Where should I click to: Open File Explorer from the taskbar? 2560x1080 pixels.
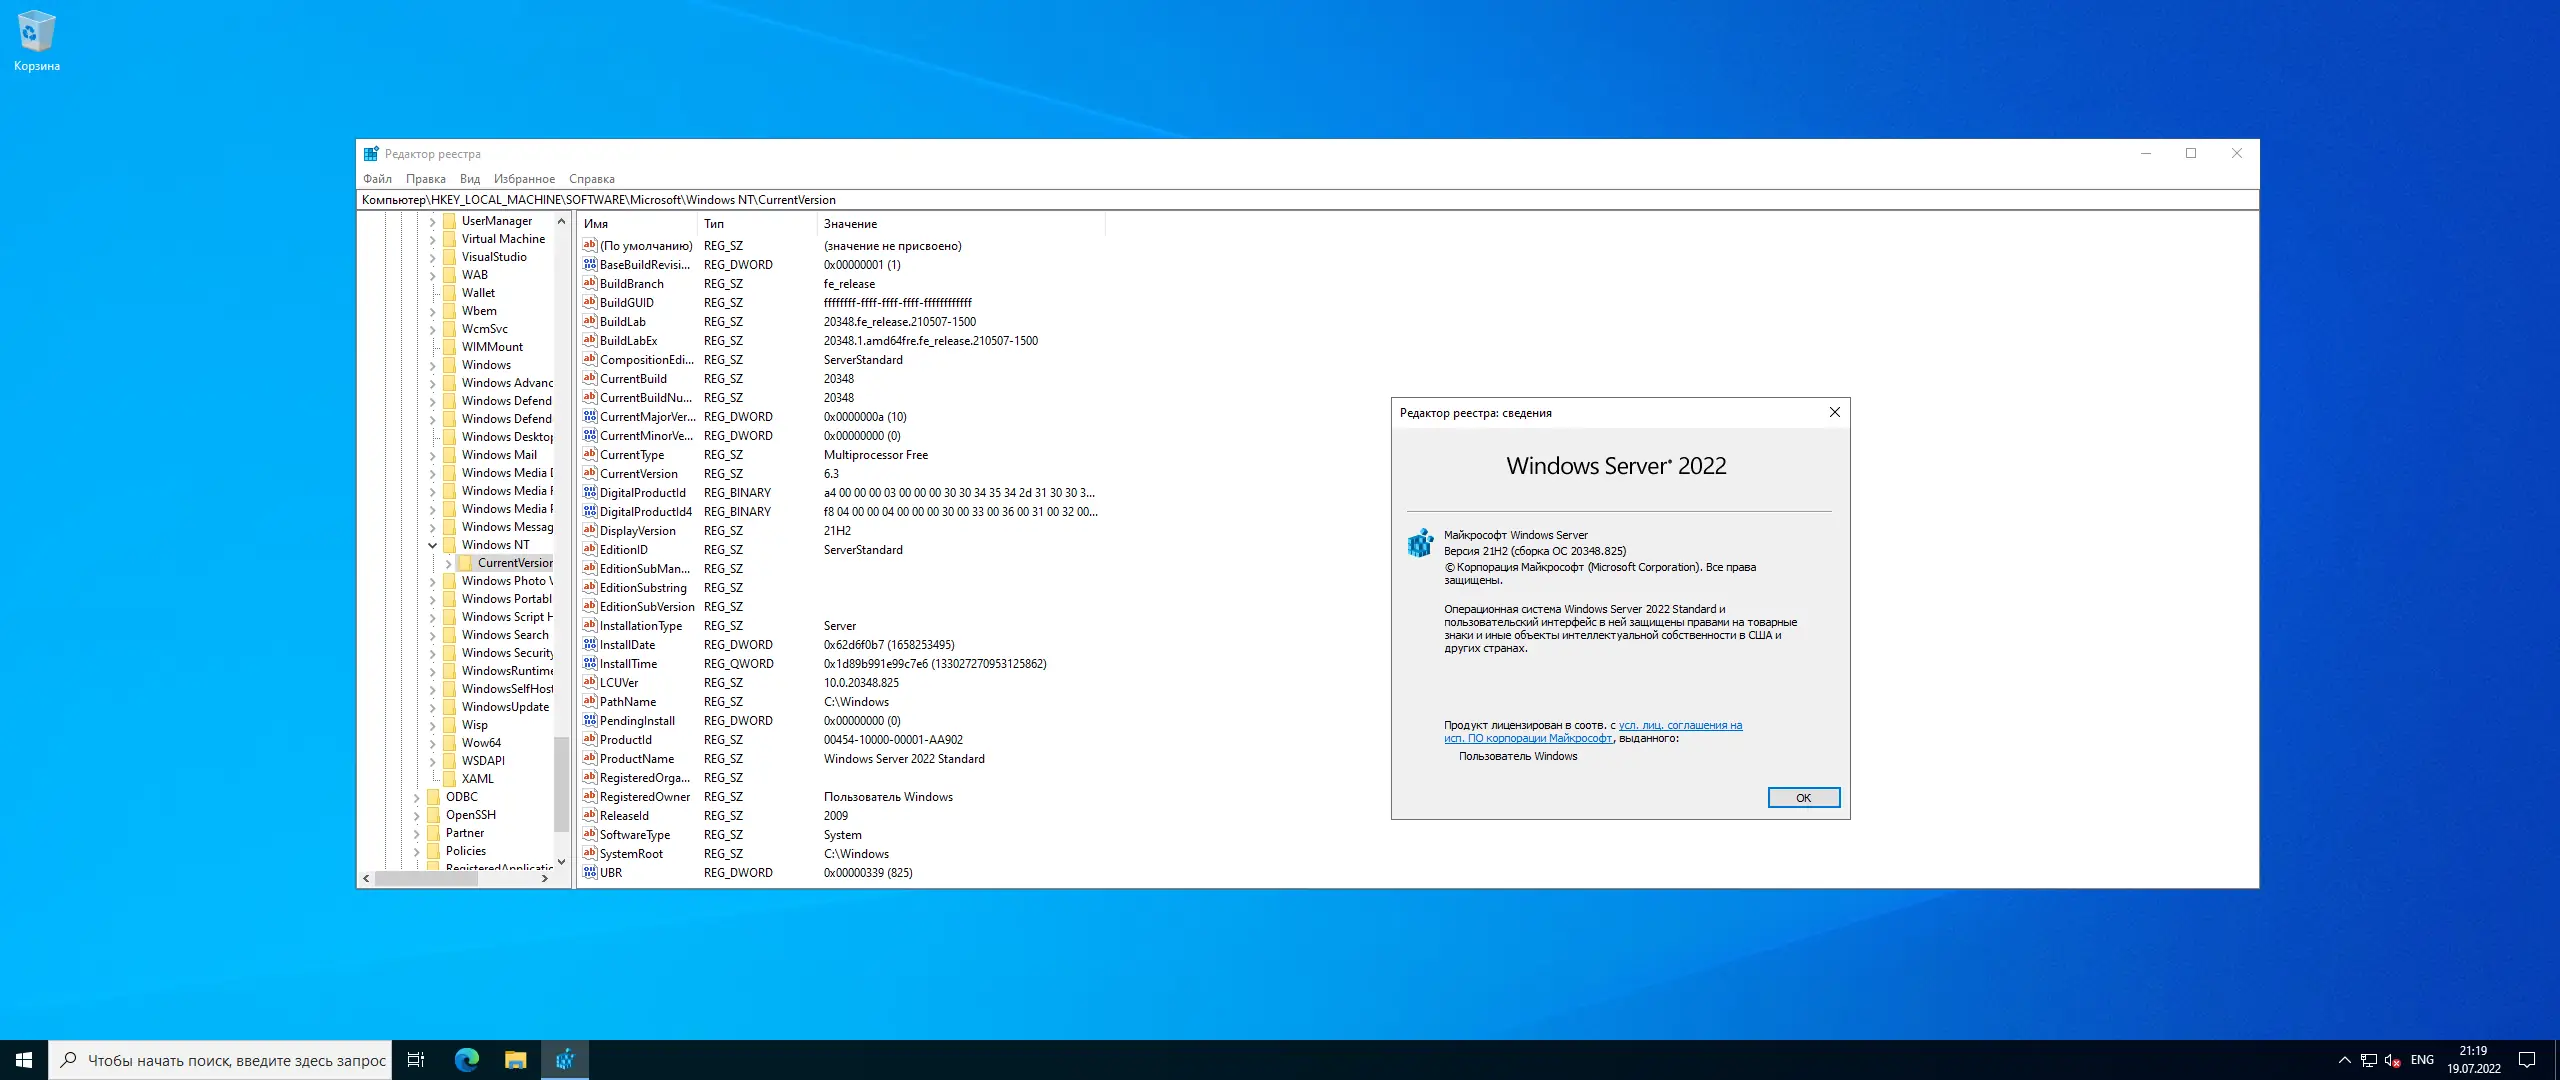[515, 1060]
